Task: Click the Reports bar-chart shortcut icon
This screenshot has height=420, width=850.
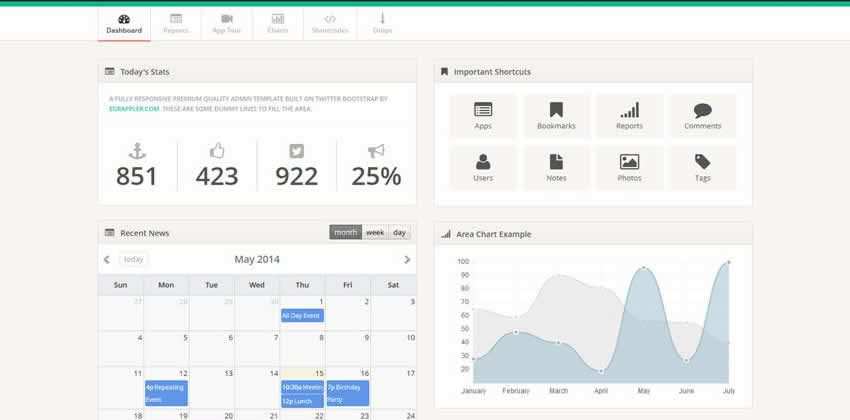Action: click(629, 110)
